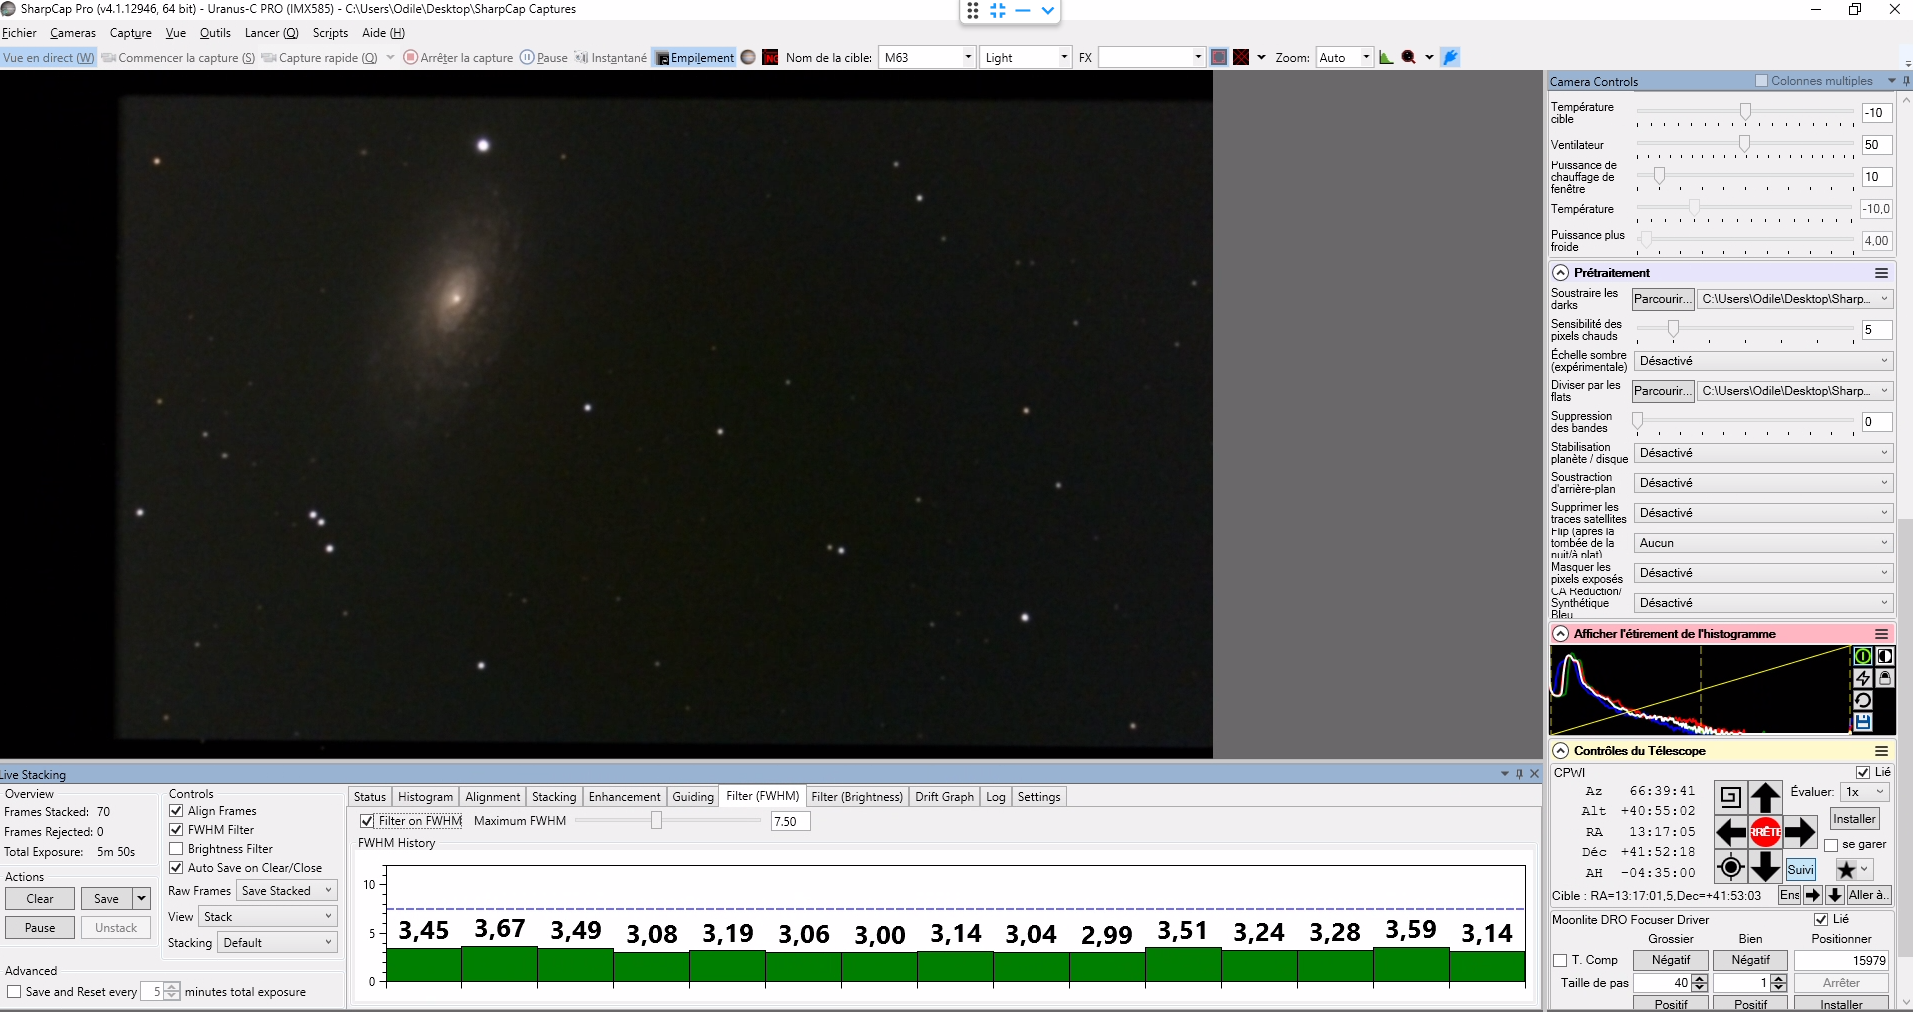1913x1012 pixels.
Task: Open Contrôles du Télescope hamburger menu
Action: [x=1881, y=751]
